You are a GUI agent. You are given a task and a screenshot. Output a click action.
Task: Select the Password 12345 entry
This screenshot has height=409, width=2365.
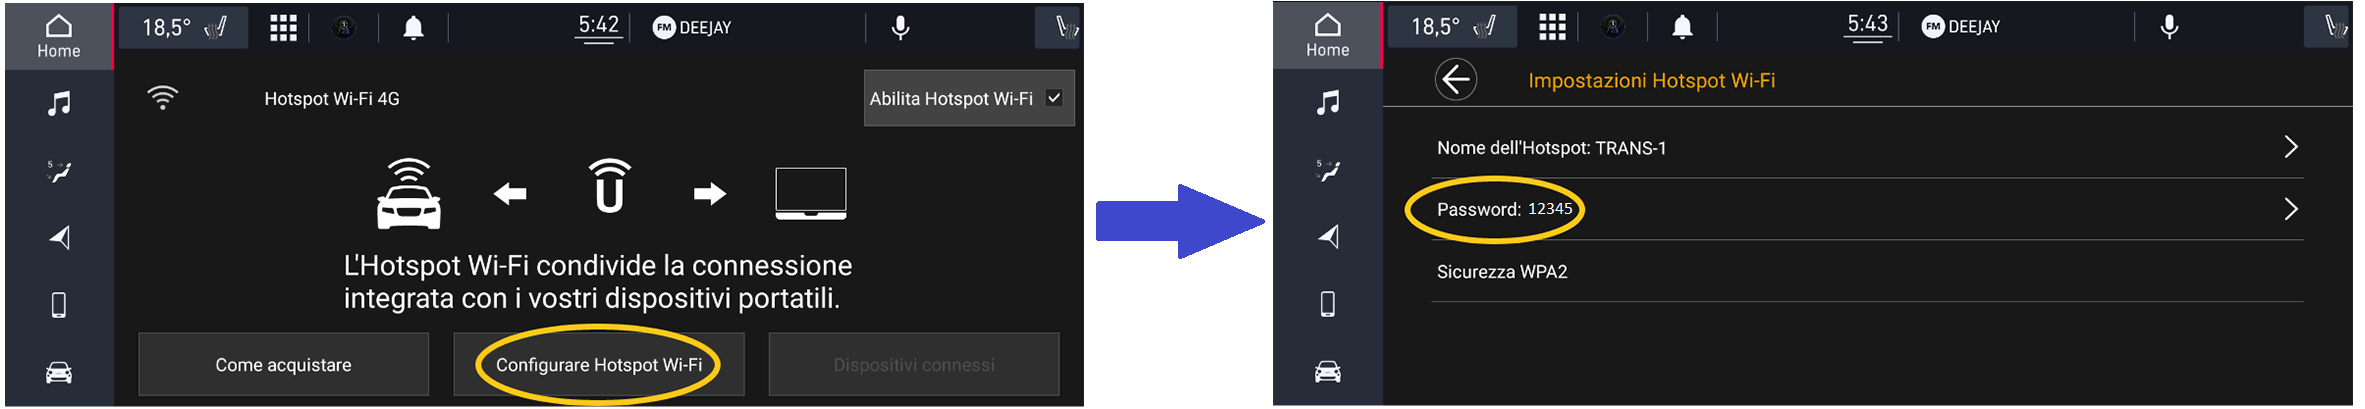tap(1504, 209)
